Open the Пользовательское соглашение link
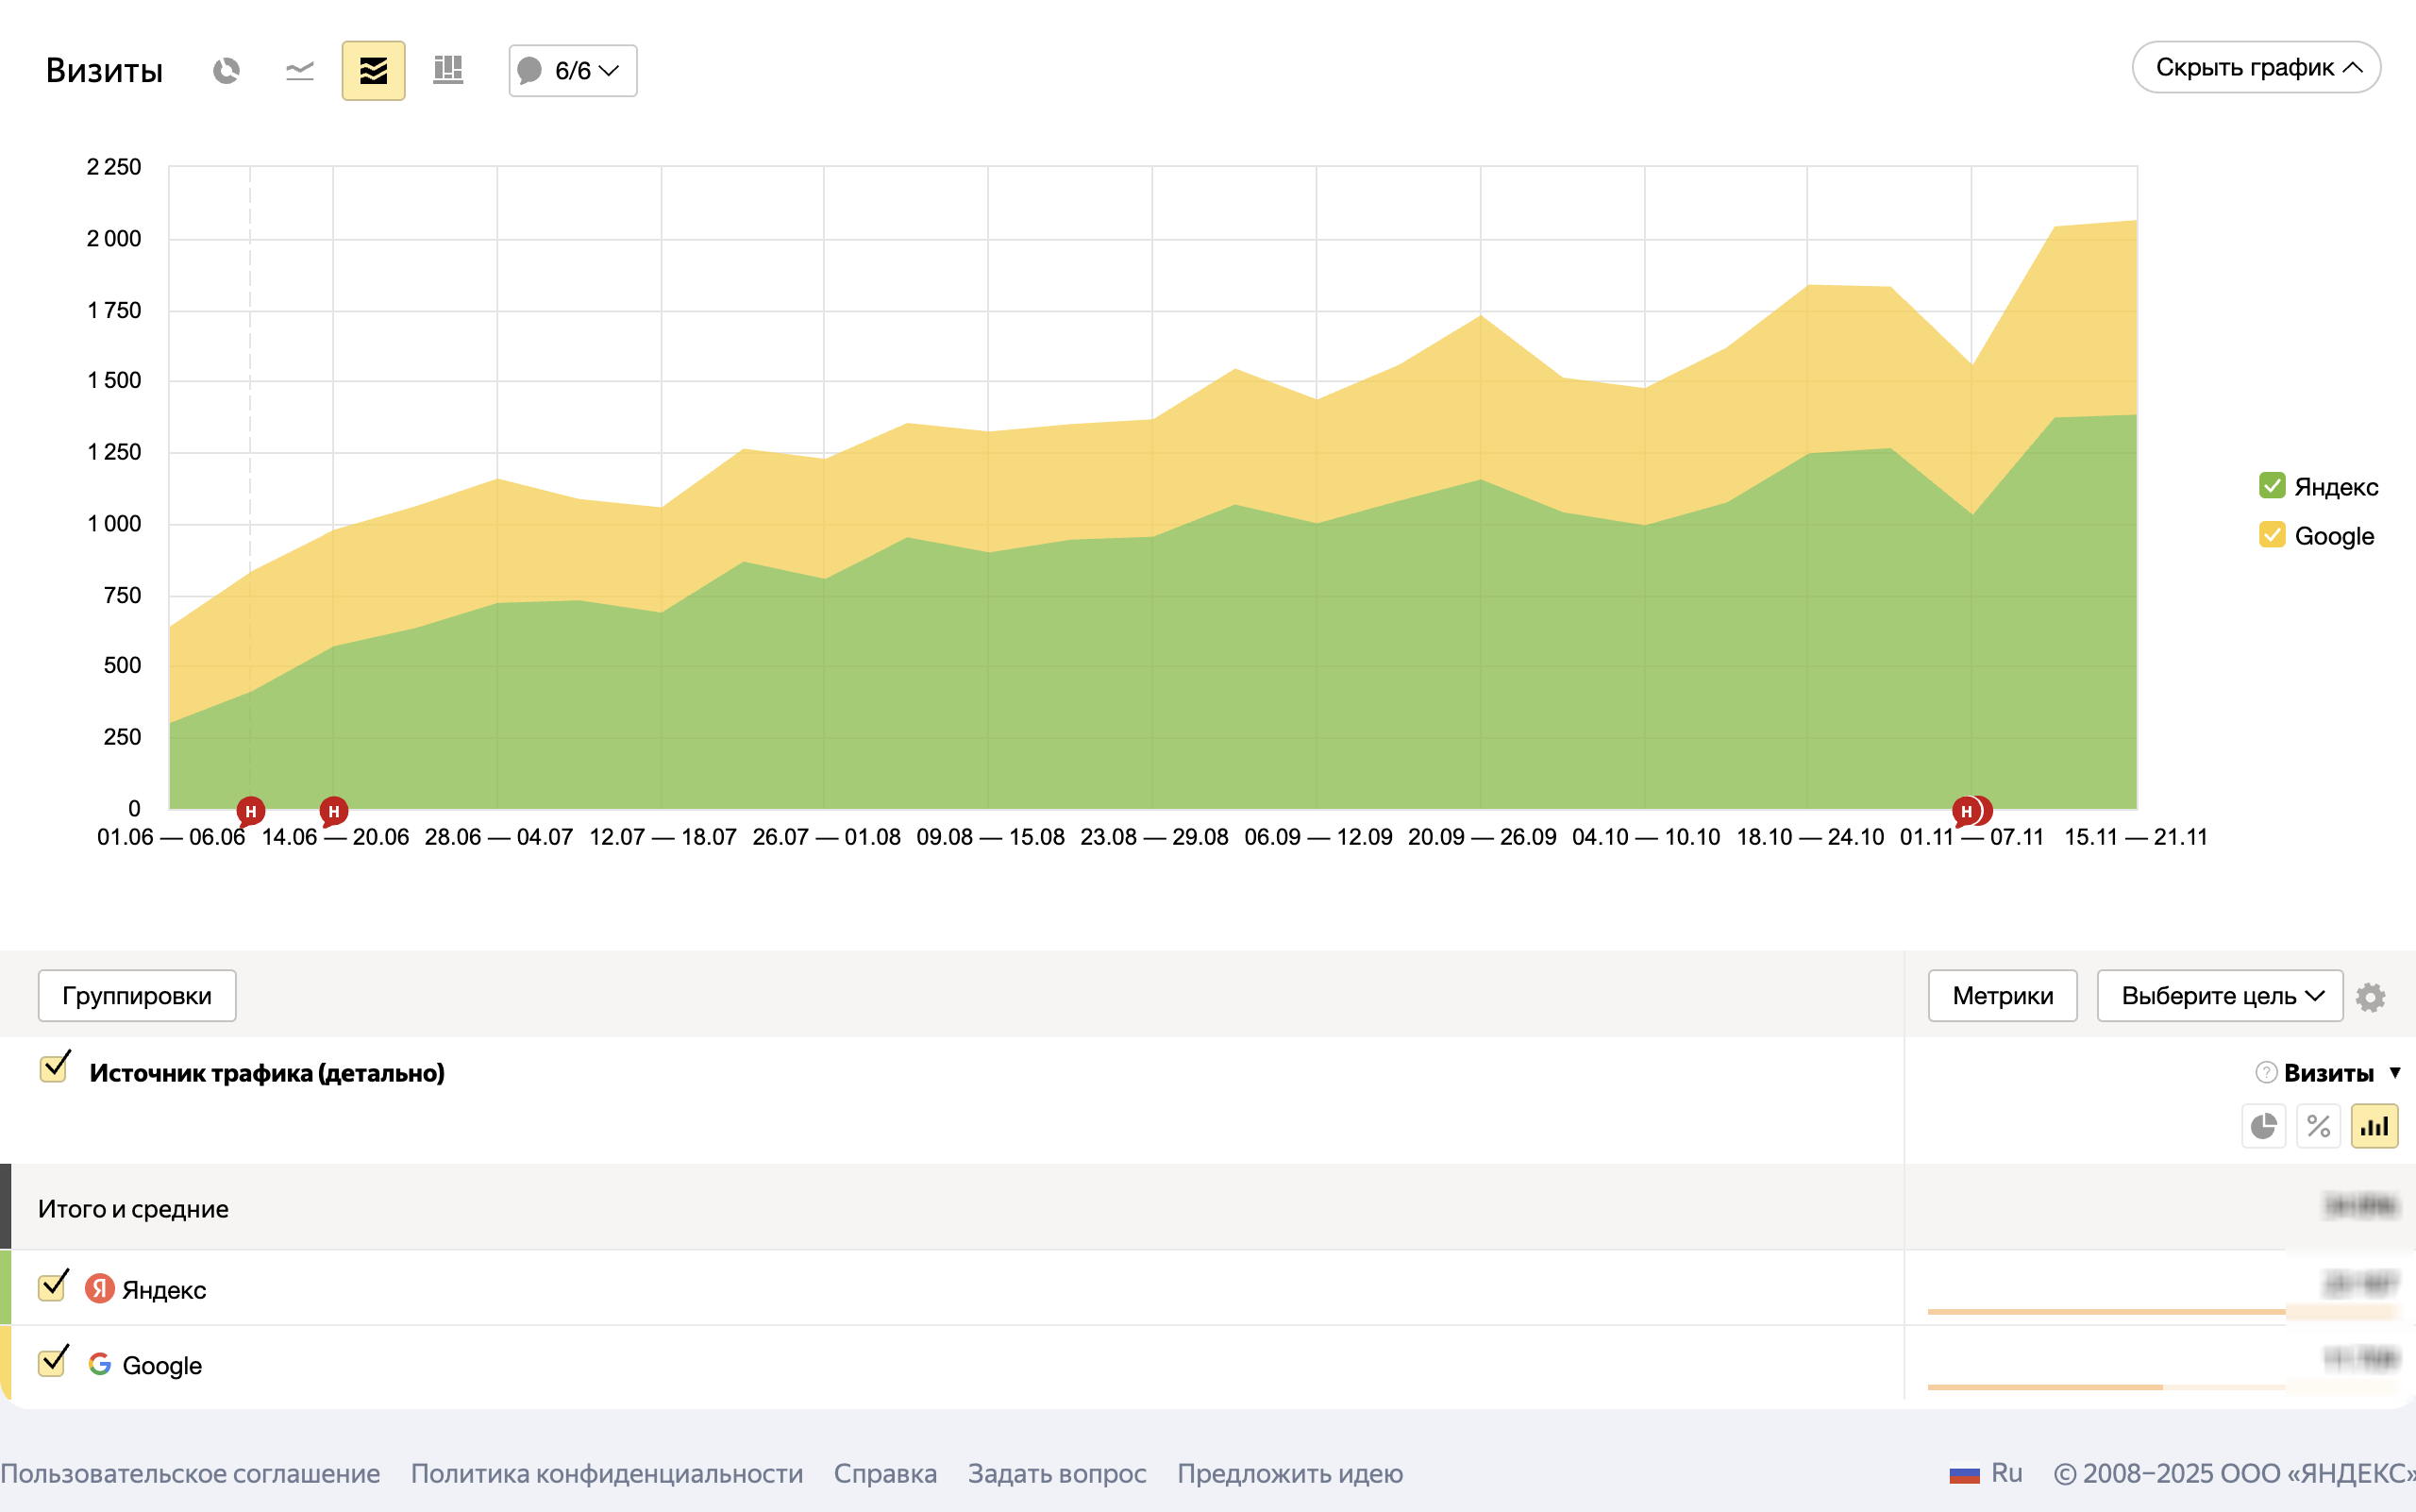 pos(190,1473)
